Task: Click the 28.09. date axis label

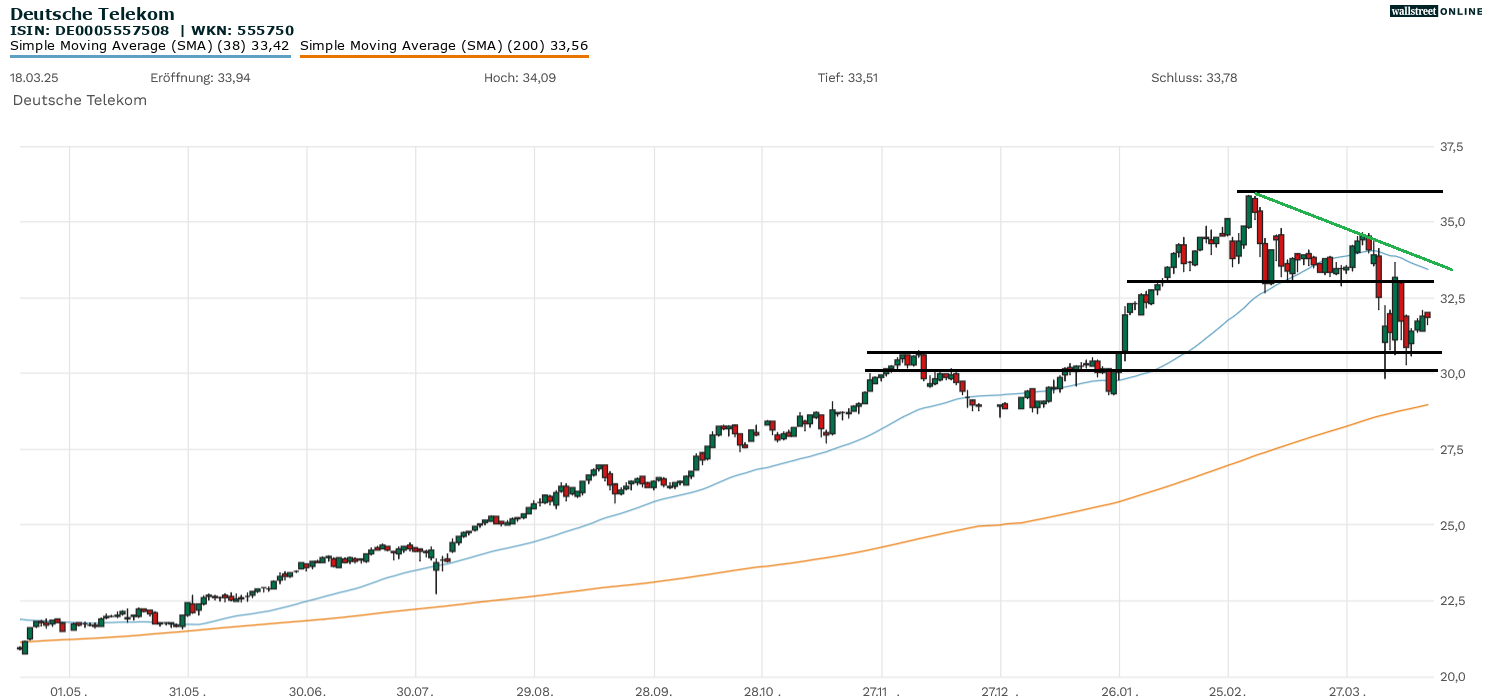Action: 653,690
